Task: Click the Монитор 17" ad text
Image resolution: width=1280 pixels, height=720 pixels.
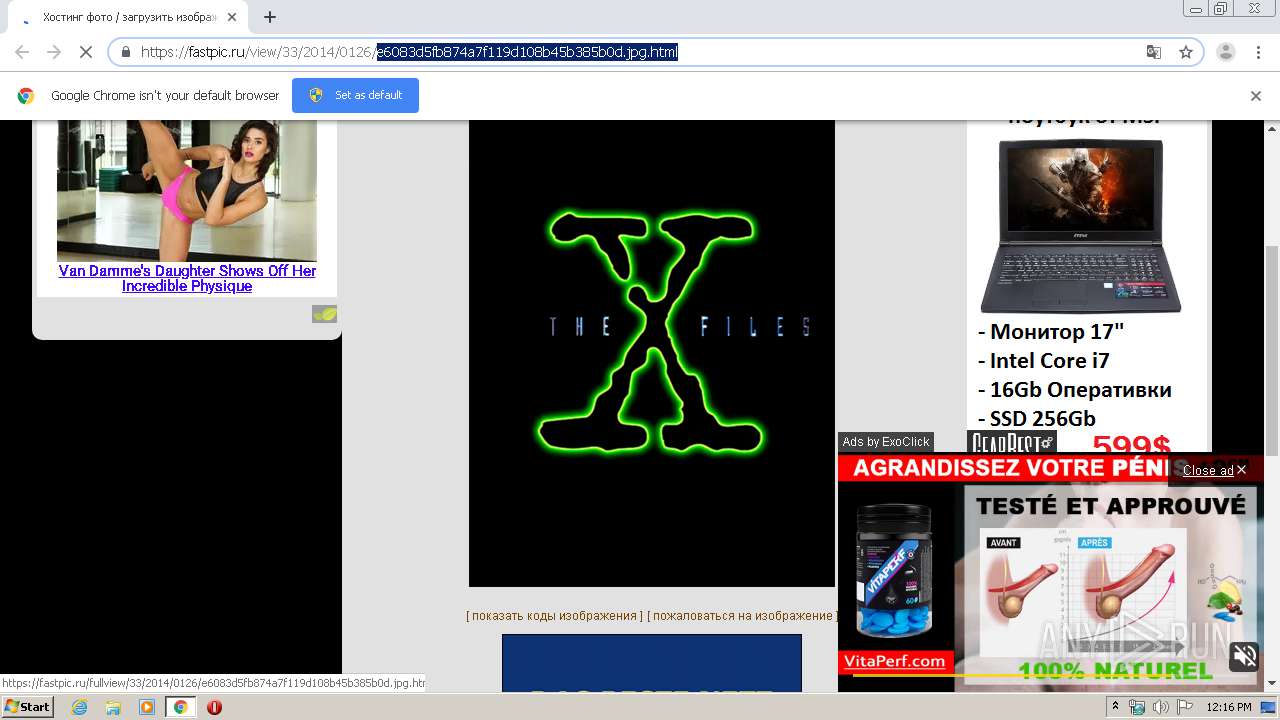Action: tap(1050, 332)
